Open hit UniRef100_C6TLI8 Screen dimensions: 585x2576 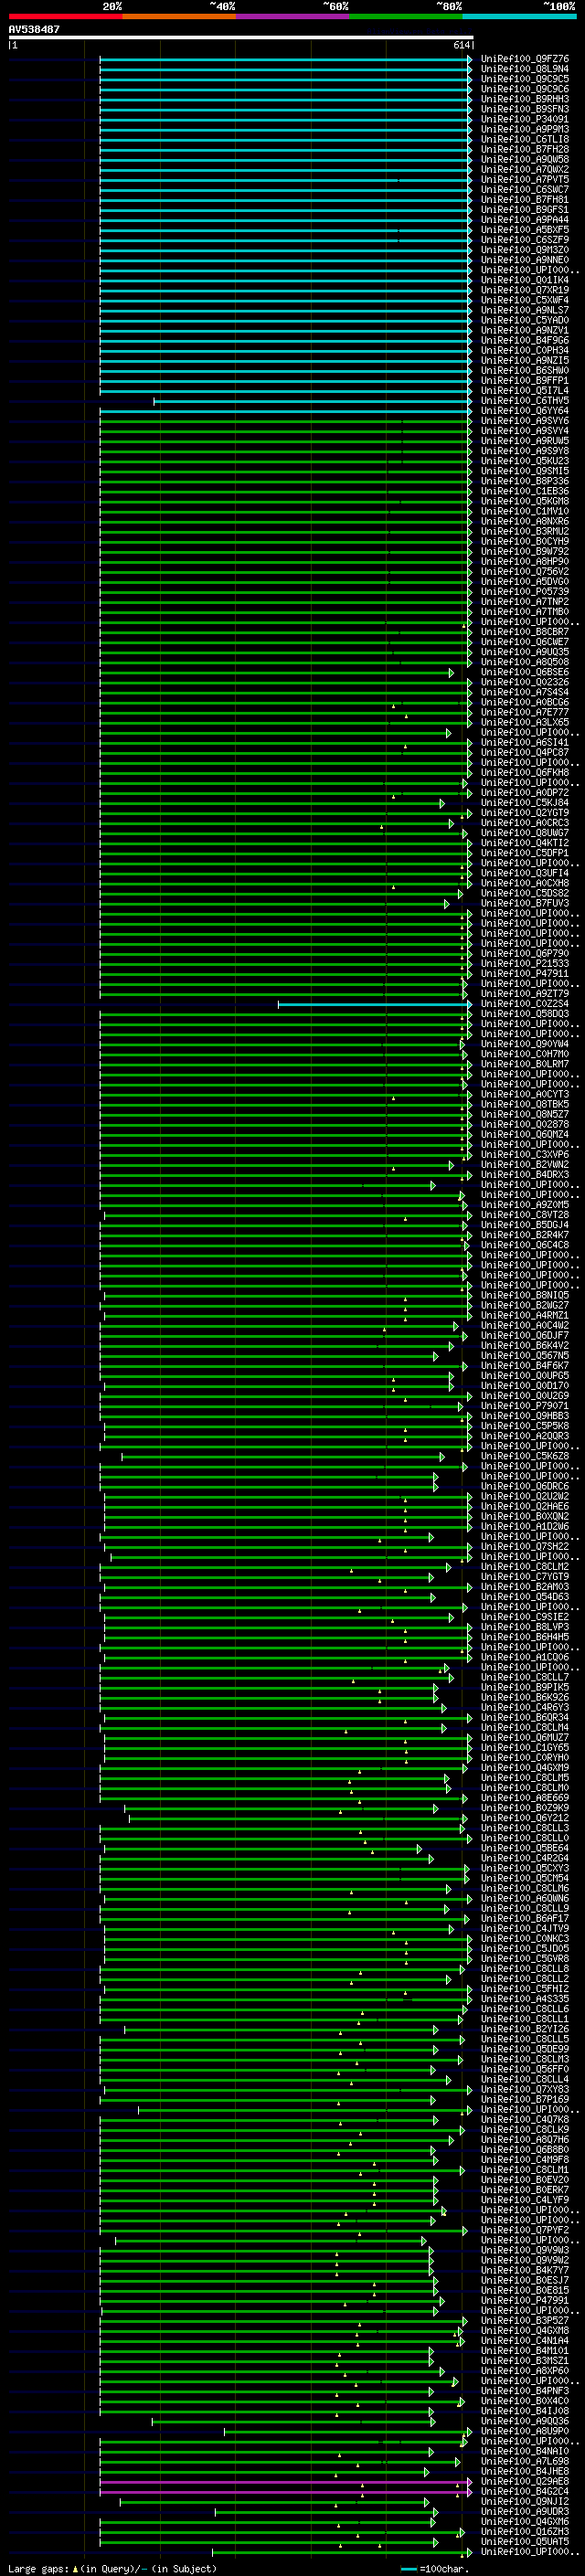(525, 139)
